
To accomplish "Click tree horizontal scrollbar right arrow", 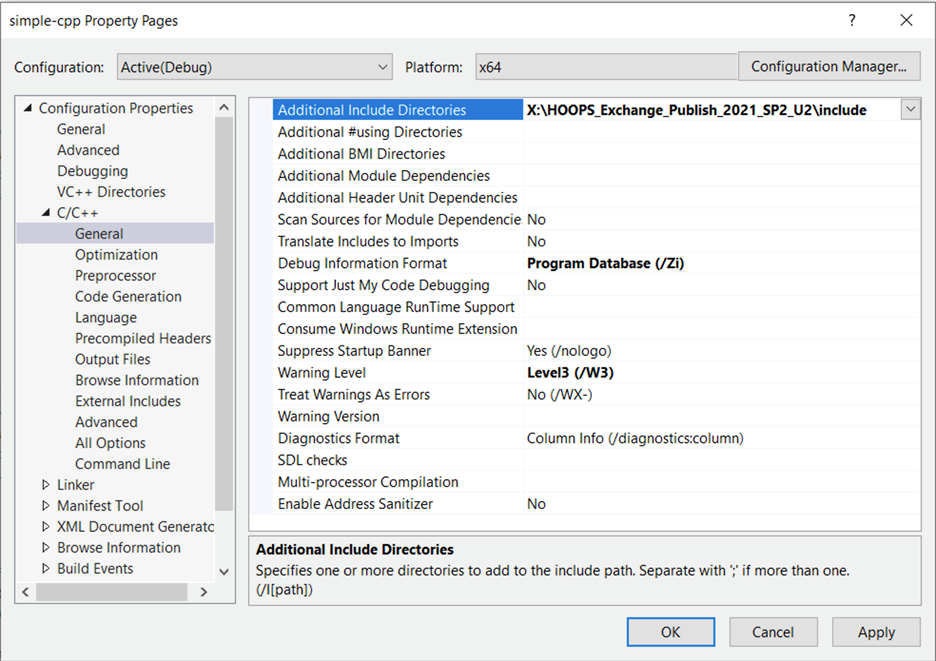I will click(204, 592).
